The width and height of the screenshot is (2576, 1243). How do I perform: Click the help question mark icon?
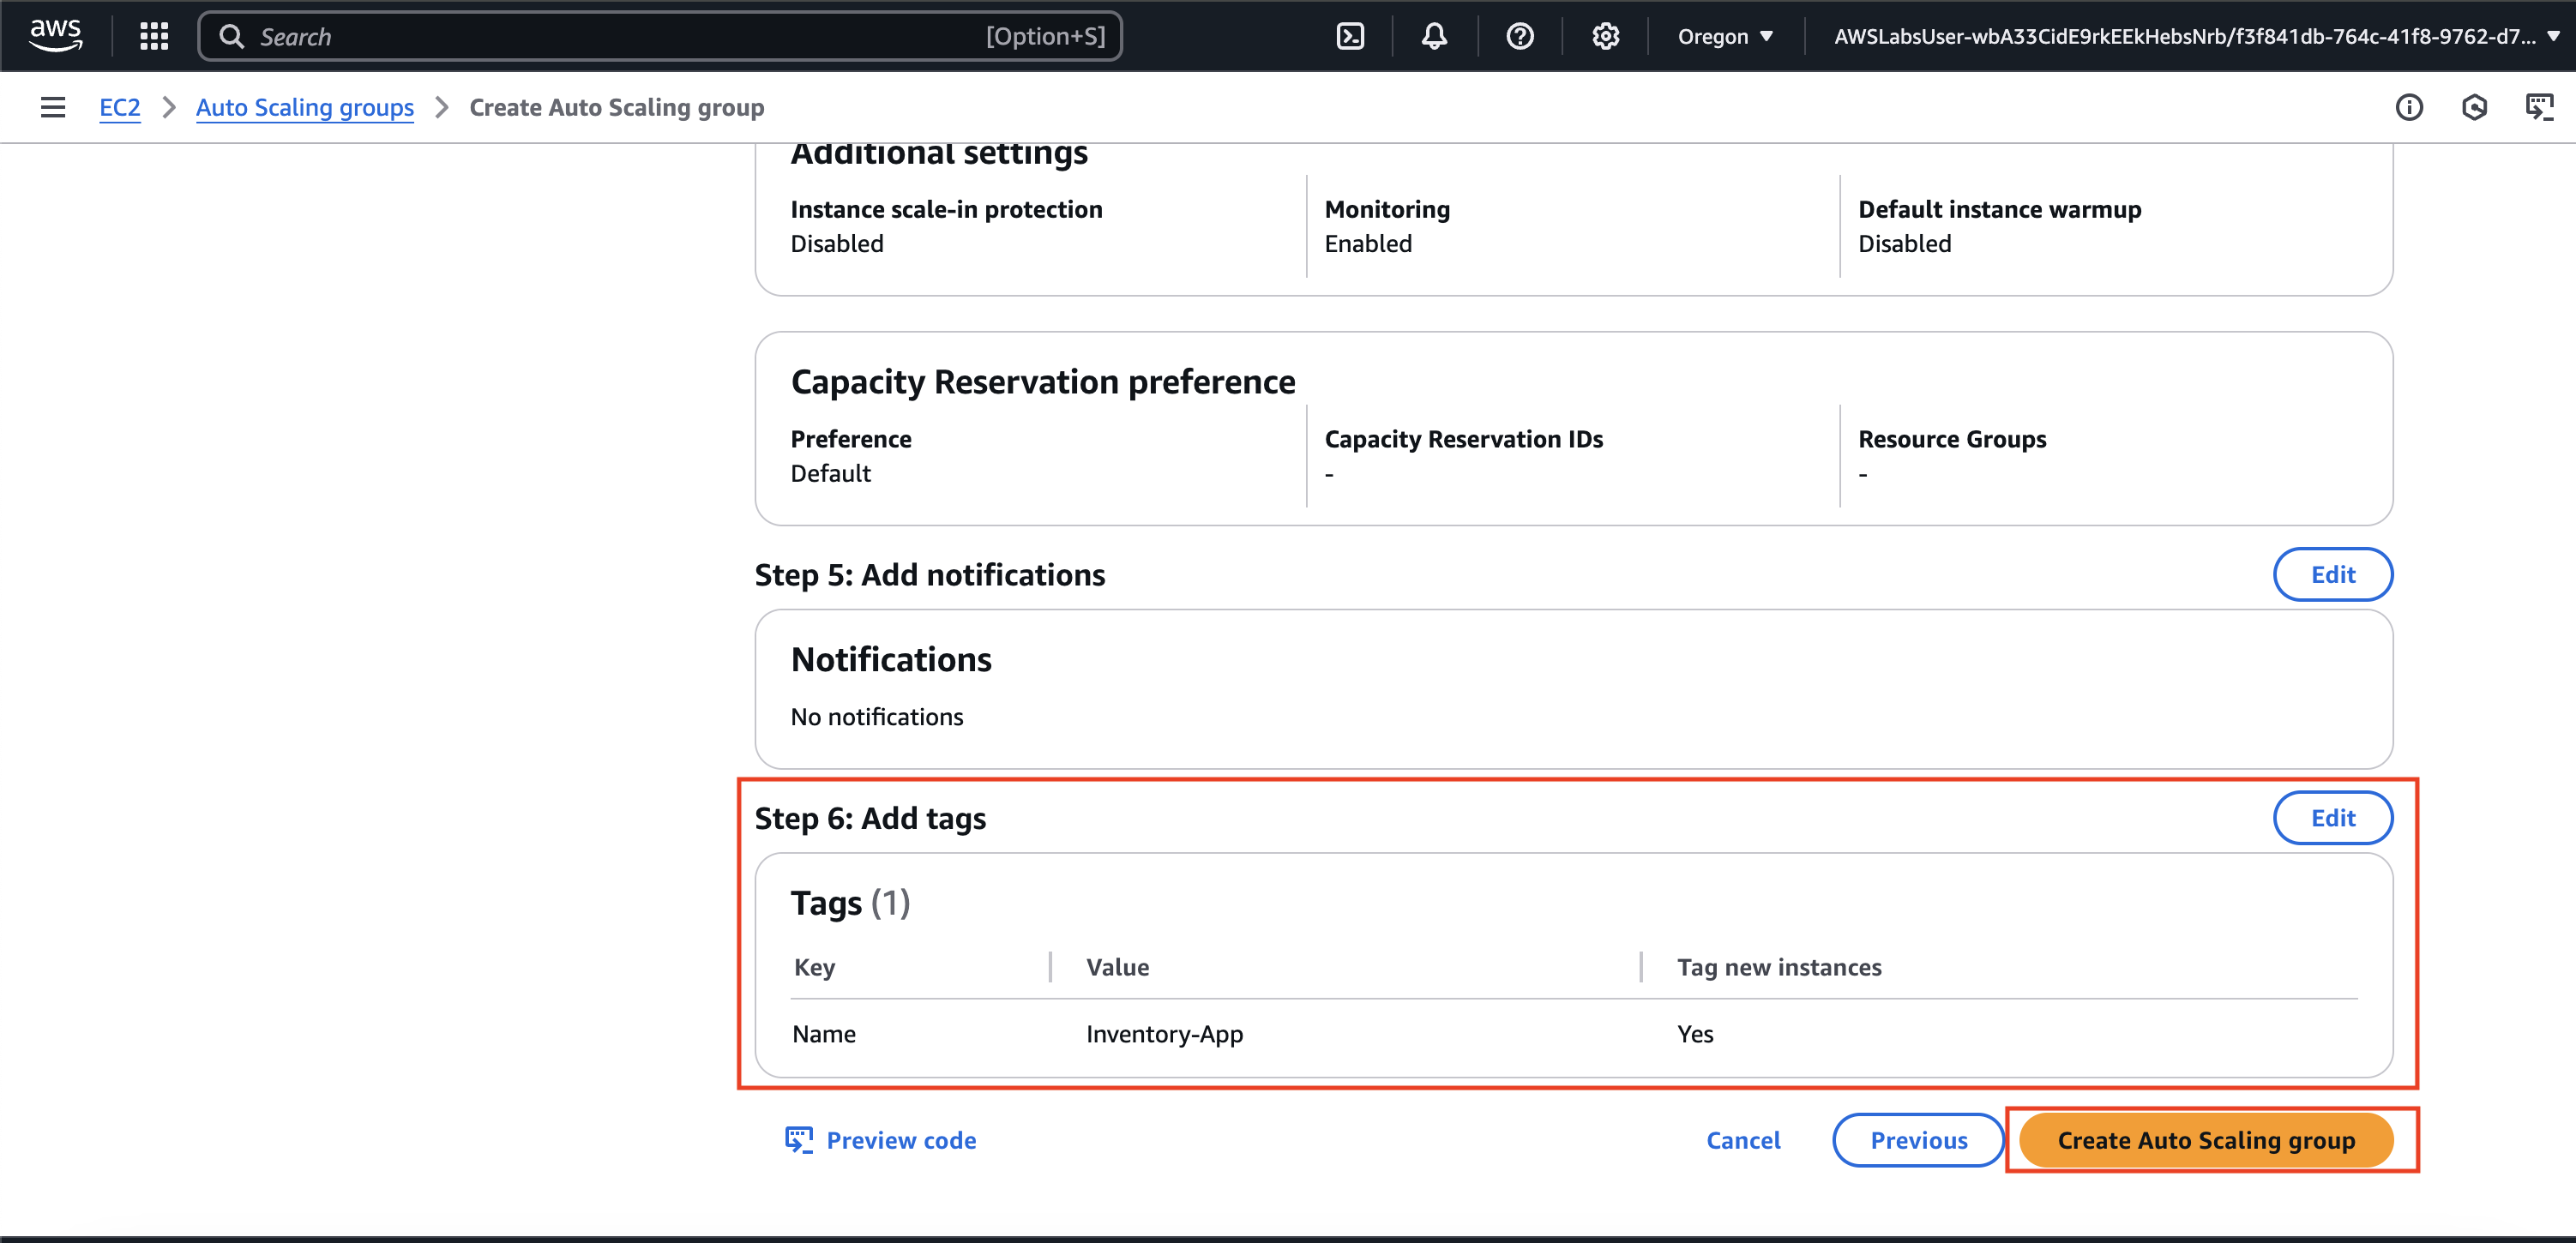click(x=1519, y=36)
